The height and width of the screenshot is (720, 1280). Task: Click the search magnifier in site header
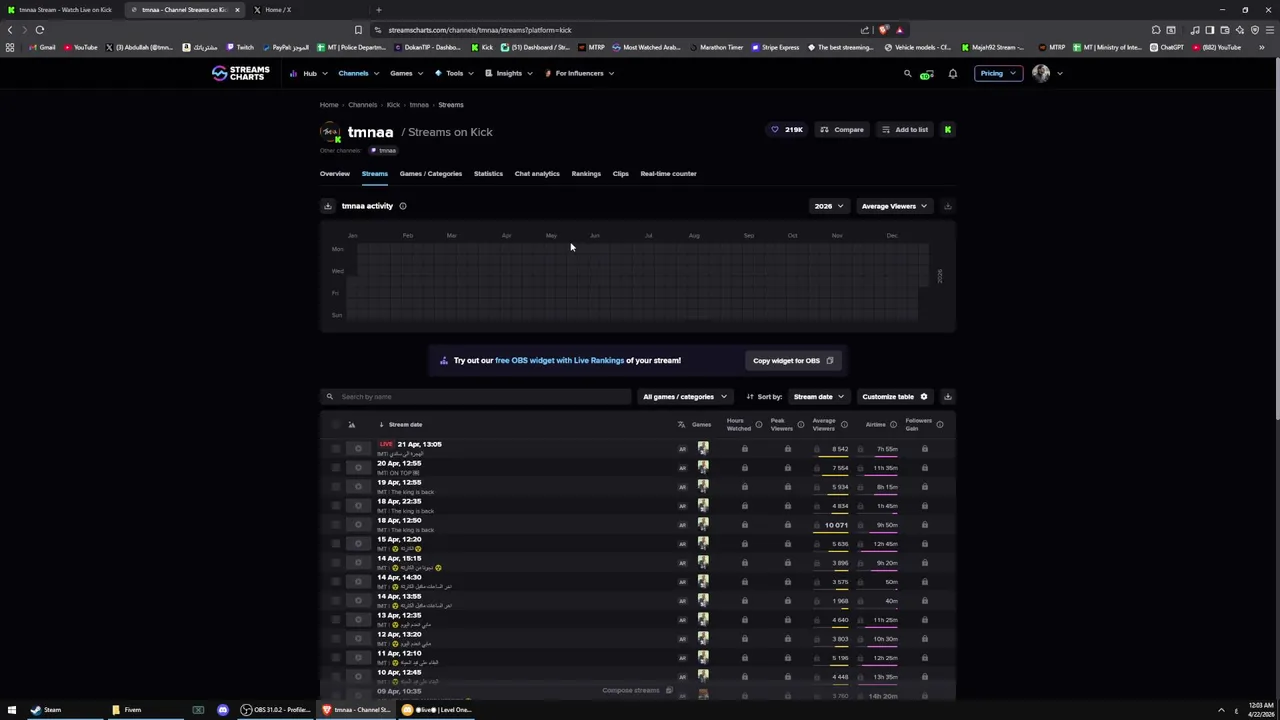(908, 73)
